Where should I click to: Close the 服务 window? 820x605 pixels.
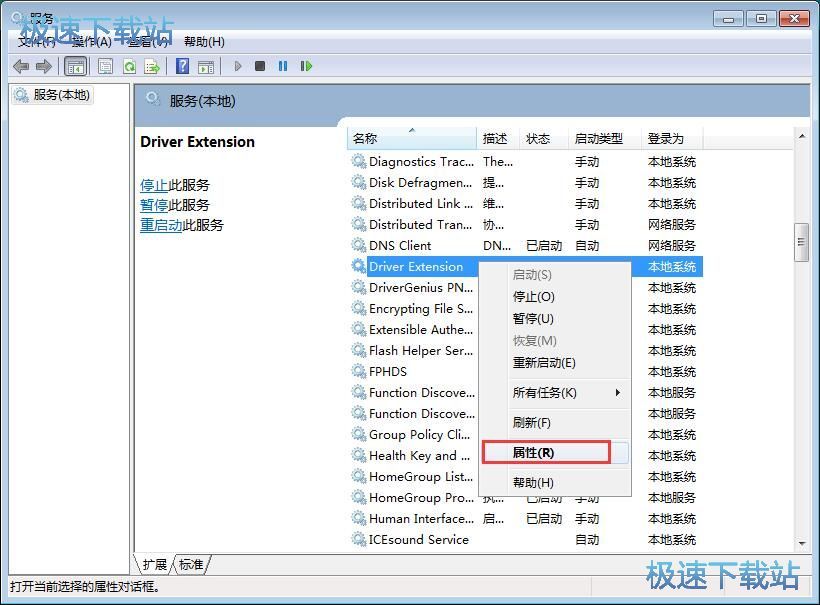(x=794, y=19)
